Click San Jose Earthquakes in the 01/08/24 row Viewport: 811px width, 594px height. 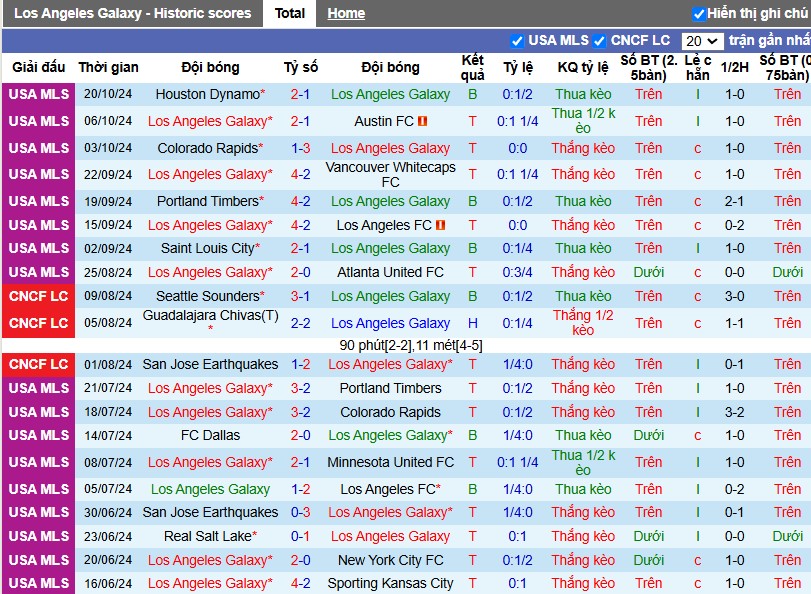pyautogui.click(x=211, y=364)
